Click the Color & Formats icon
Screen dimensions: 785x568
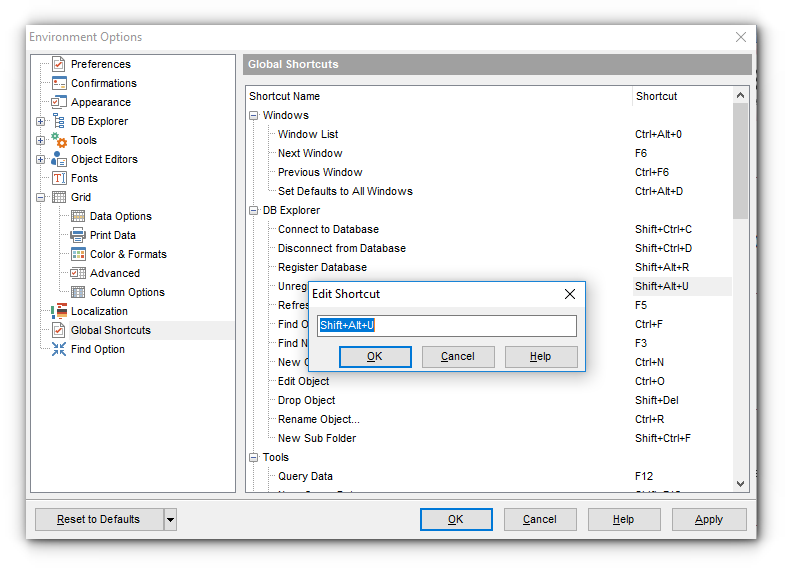(78, 254)
